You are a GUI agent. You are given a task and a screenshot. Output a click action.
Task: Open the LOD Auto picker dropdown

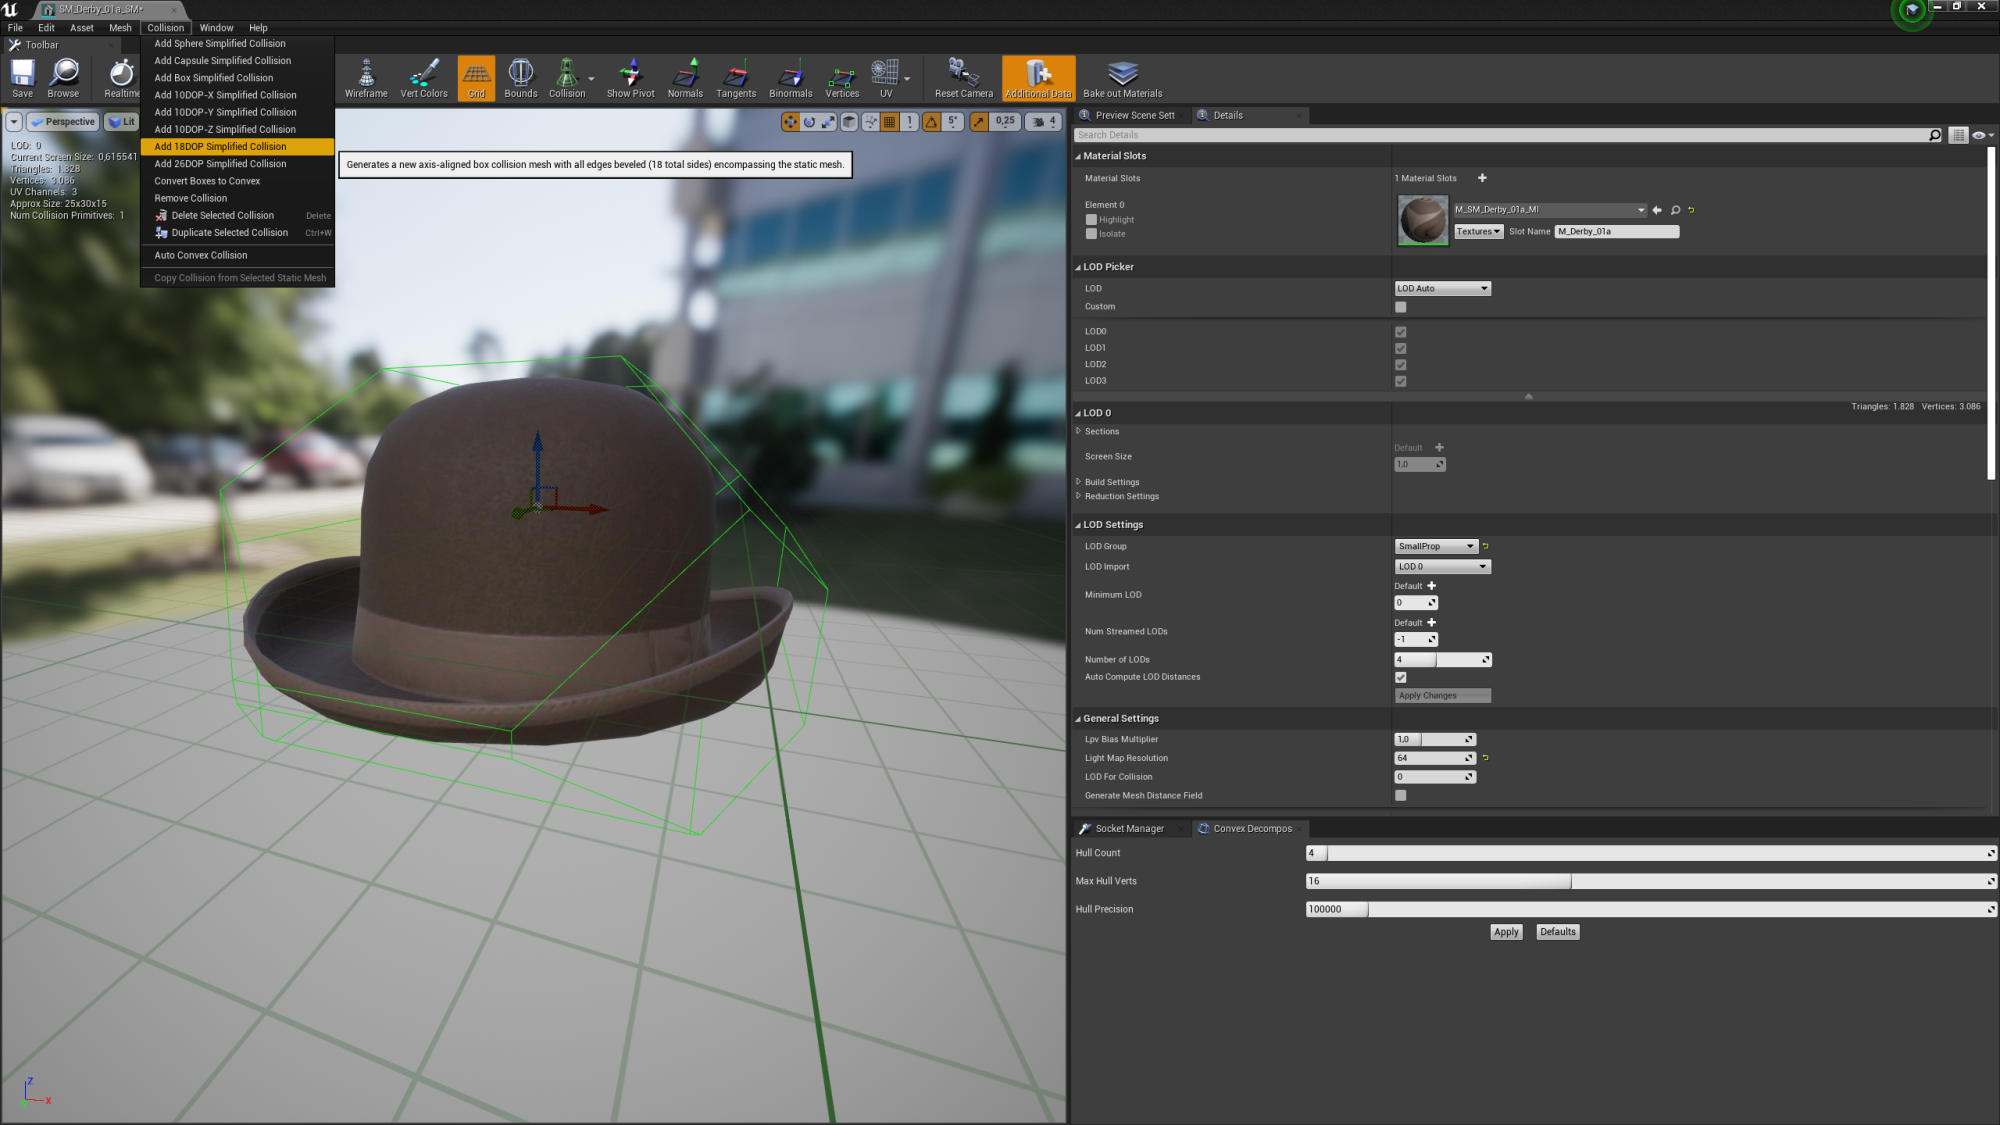pos(1440,287)
